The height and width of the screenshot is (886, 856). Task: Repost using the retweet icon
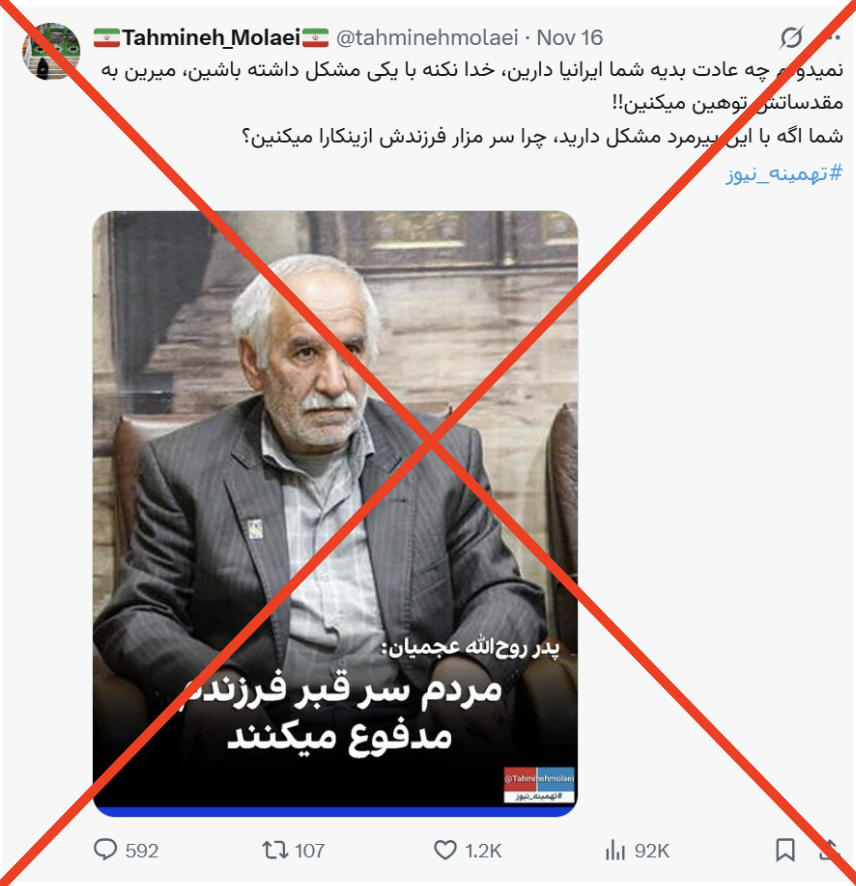(275, 850)
